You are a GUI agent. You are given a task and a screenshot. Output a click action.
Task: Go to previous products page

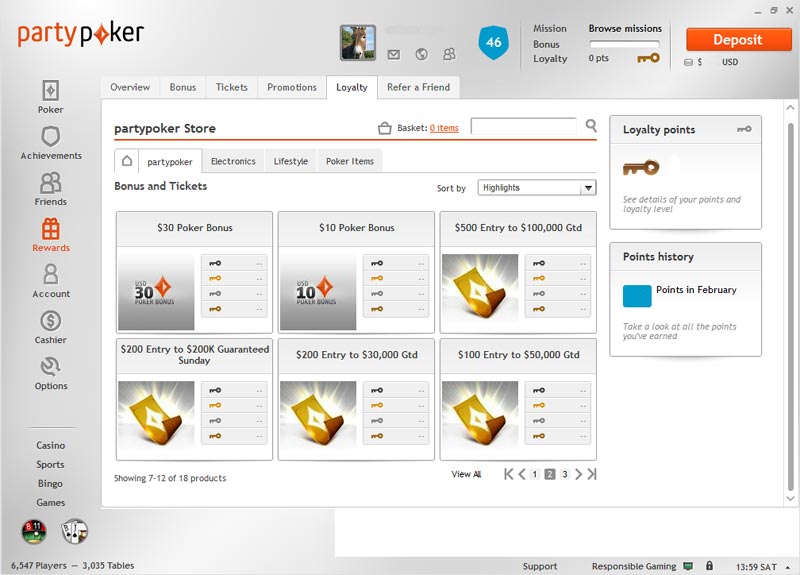click(522, 474)
